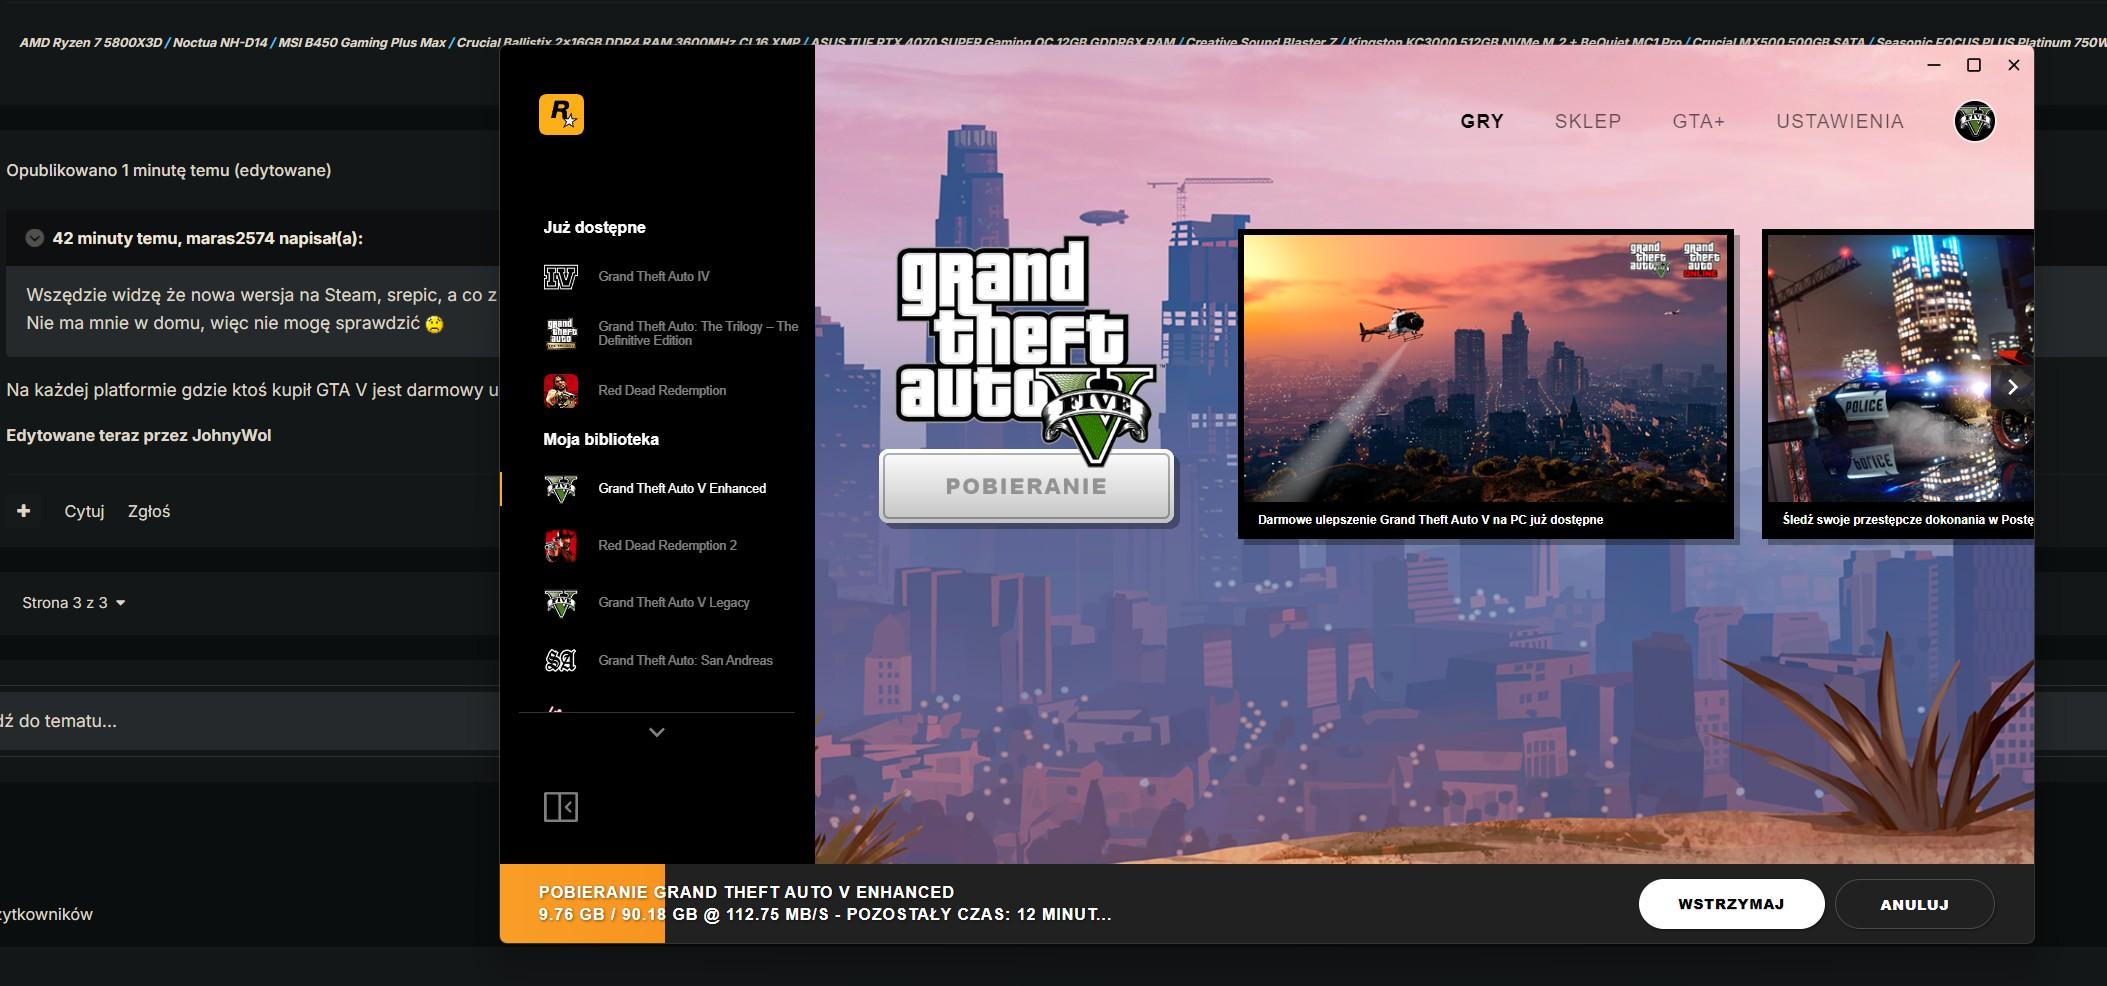Image resolution: width=2107 pixels, height=986 pixels.
Task: Select Grand Theft Auto V Enhanced entry
Action: [682, 489]
